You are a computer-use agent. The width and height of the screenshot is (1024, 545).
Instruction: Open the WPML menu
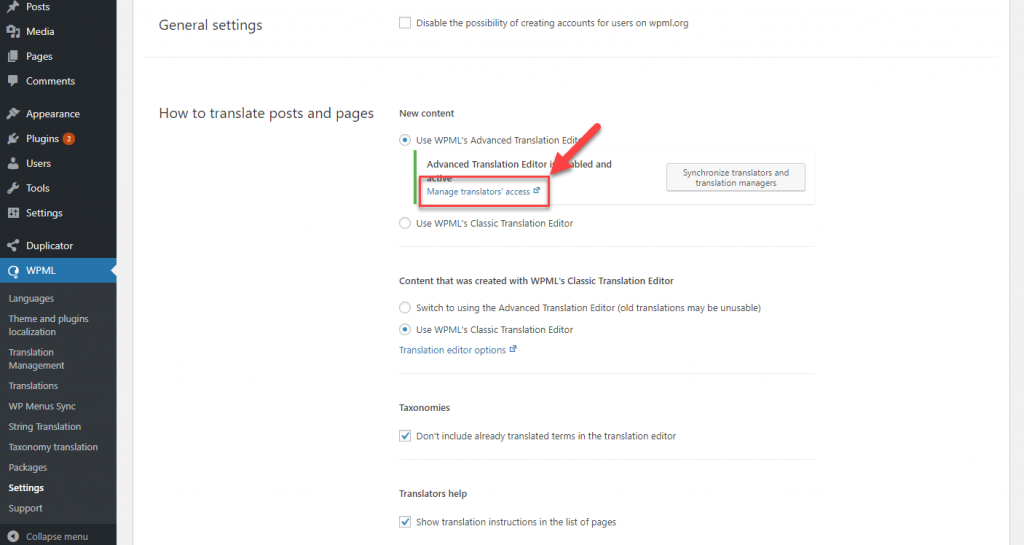pos(58,270)
